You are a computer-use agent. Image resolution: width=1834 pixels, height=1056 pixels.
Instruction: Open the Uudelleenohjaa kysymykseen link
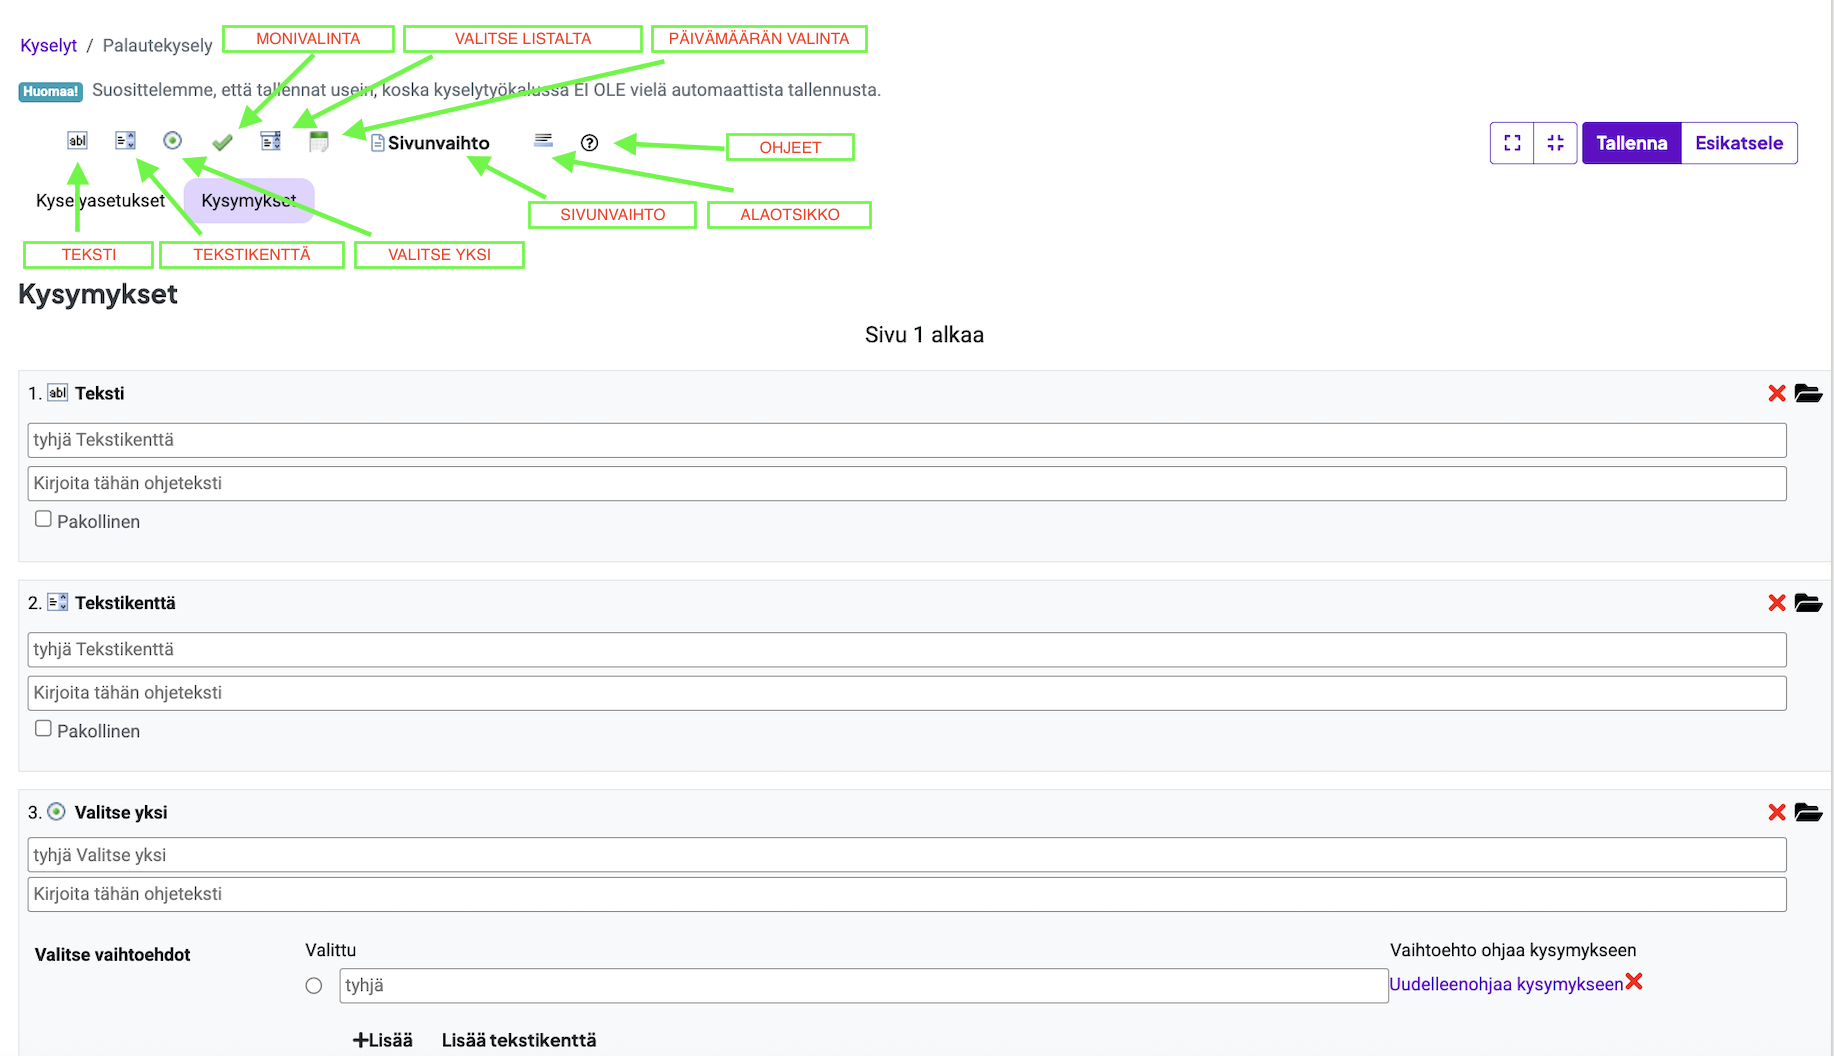click(x=1505, y=984)
